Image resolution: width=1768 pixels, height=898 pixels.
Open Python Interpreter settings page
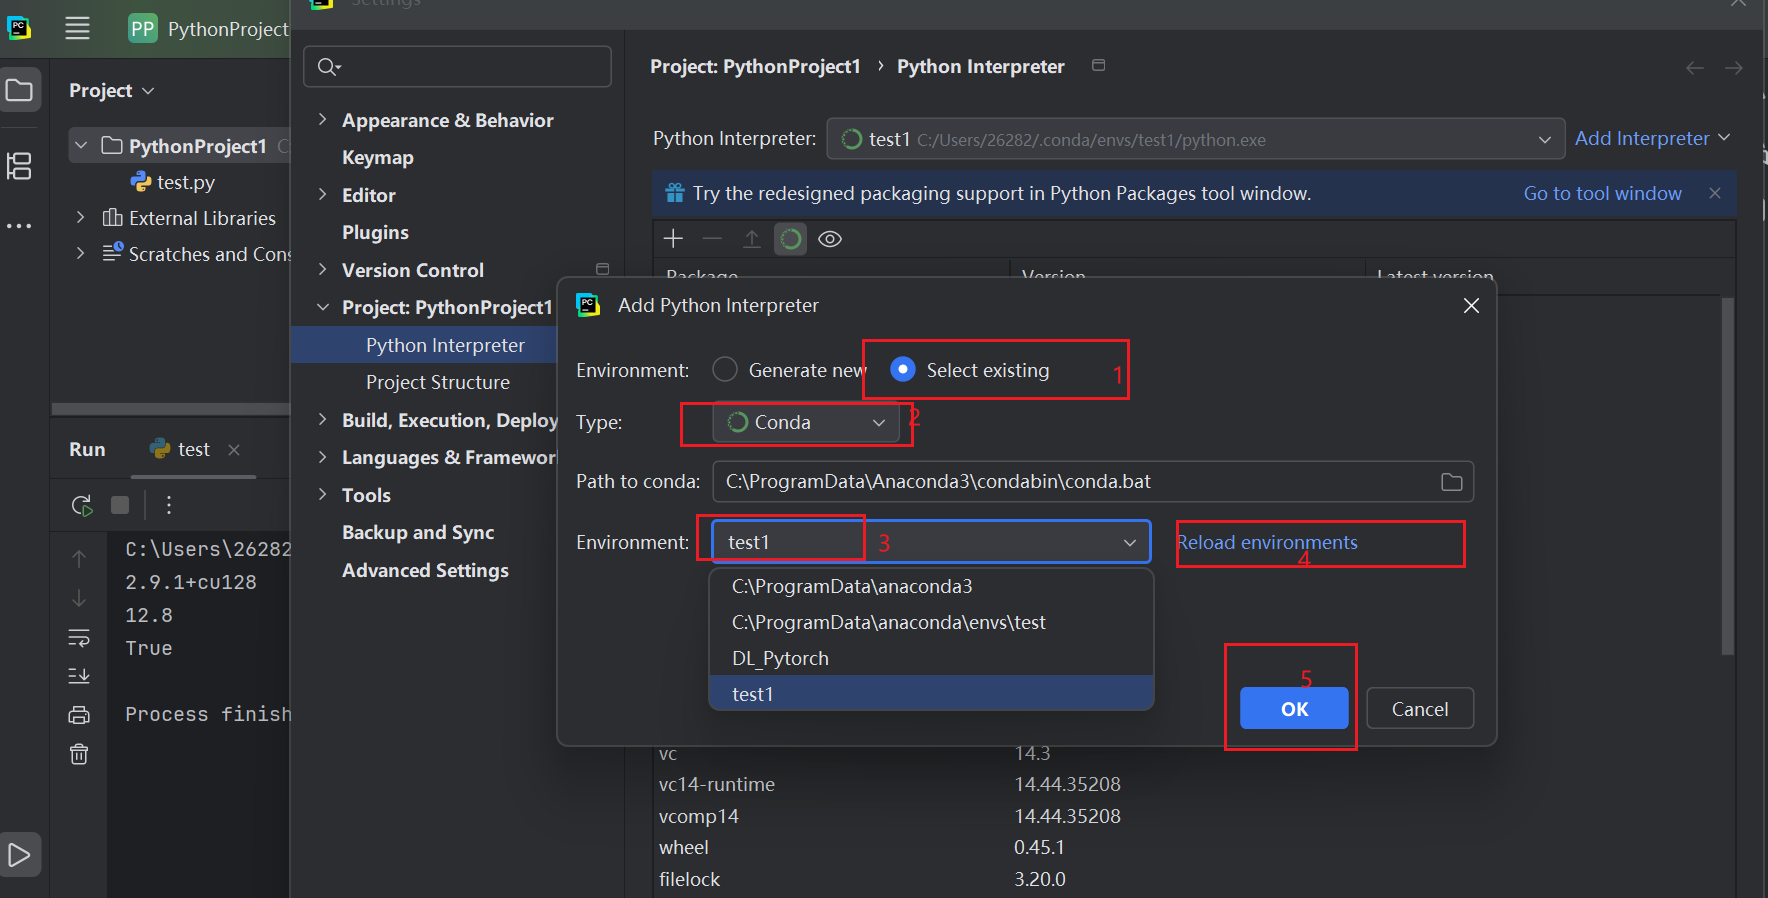(x=445, y=345)
